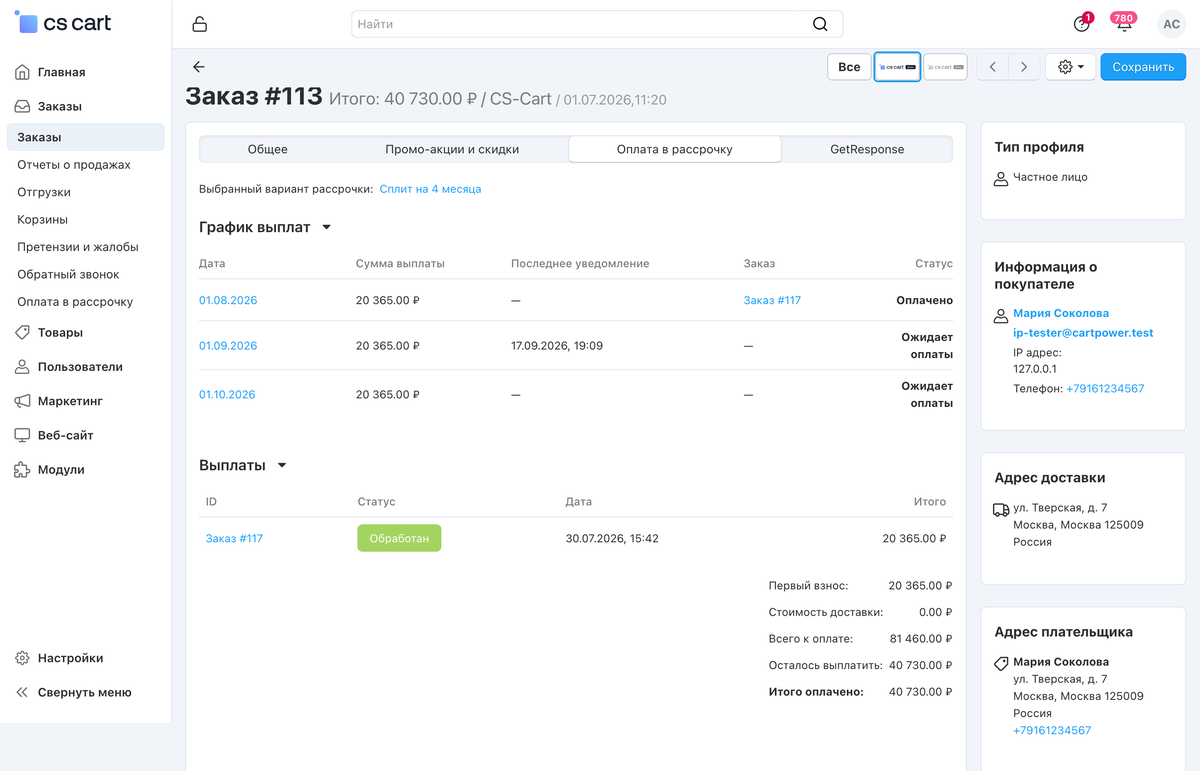Click the Настройки gear icon in sidebar
This screenshot has width=1200, height=771.
(22, 658)
